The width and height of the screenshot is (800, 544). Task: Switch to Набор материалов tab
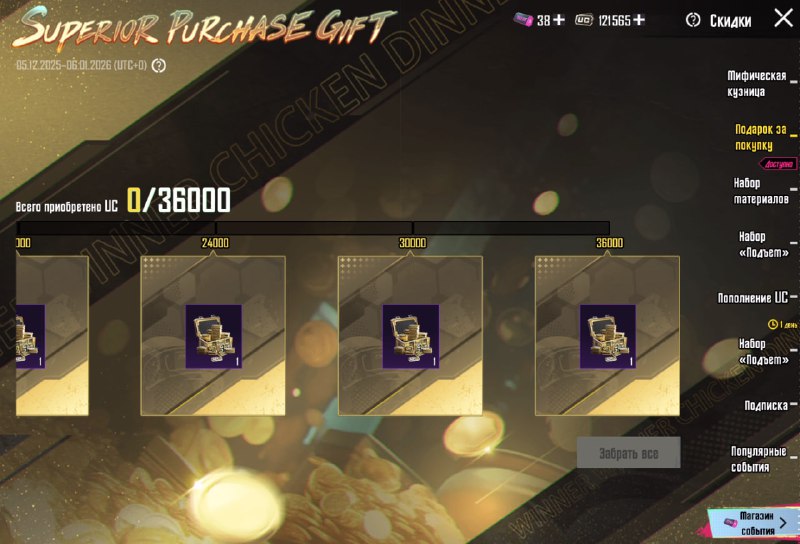[x=761, y=191]
